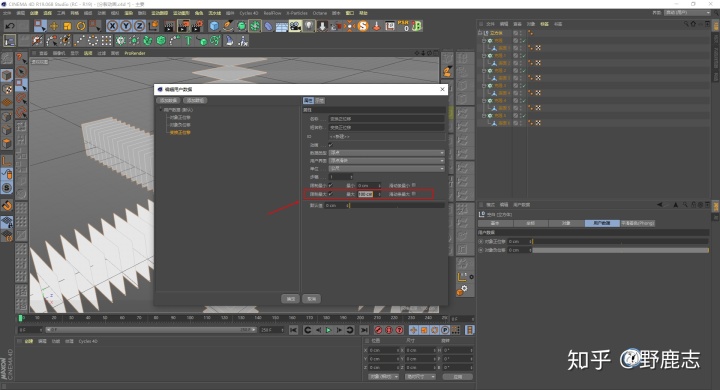Toggle the slider minimum checkbox
720x390 pixels.
(x=414, y=185)
